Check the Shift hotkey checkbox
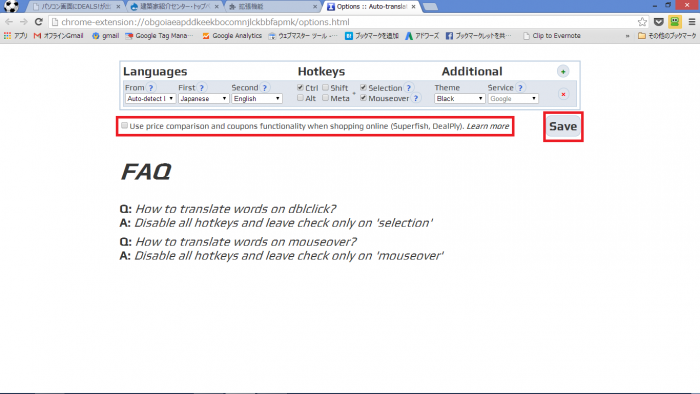Image resolution: width=700 pixels, height=394 pixels. [x=325, y=87]
